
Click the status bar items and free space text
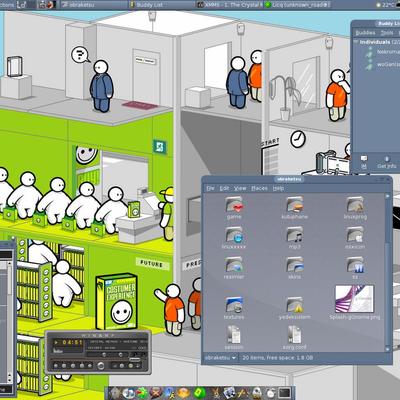tap(278, 358)
